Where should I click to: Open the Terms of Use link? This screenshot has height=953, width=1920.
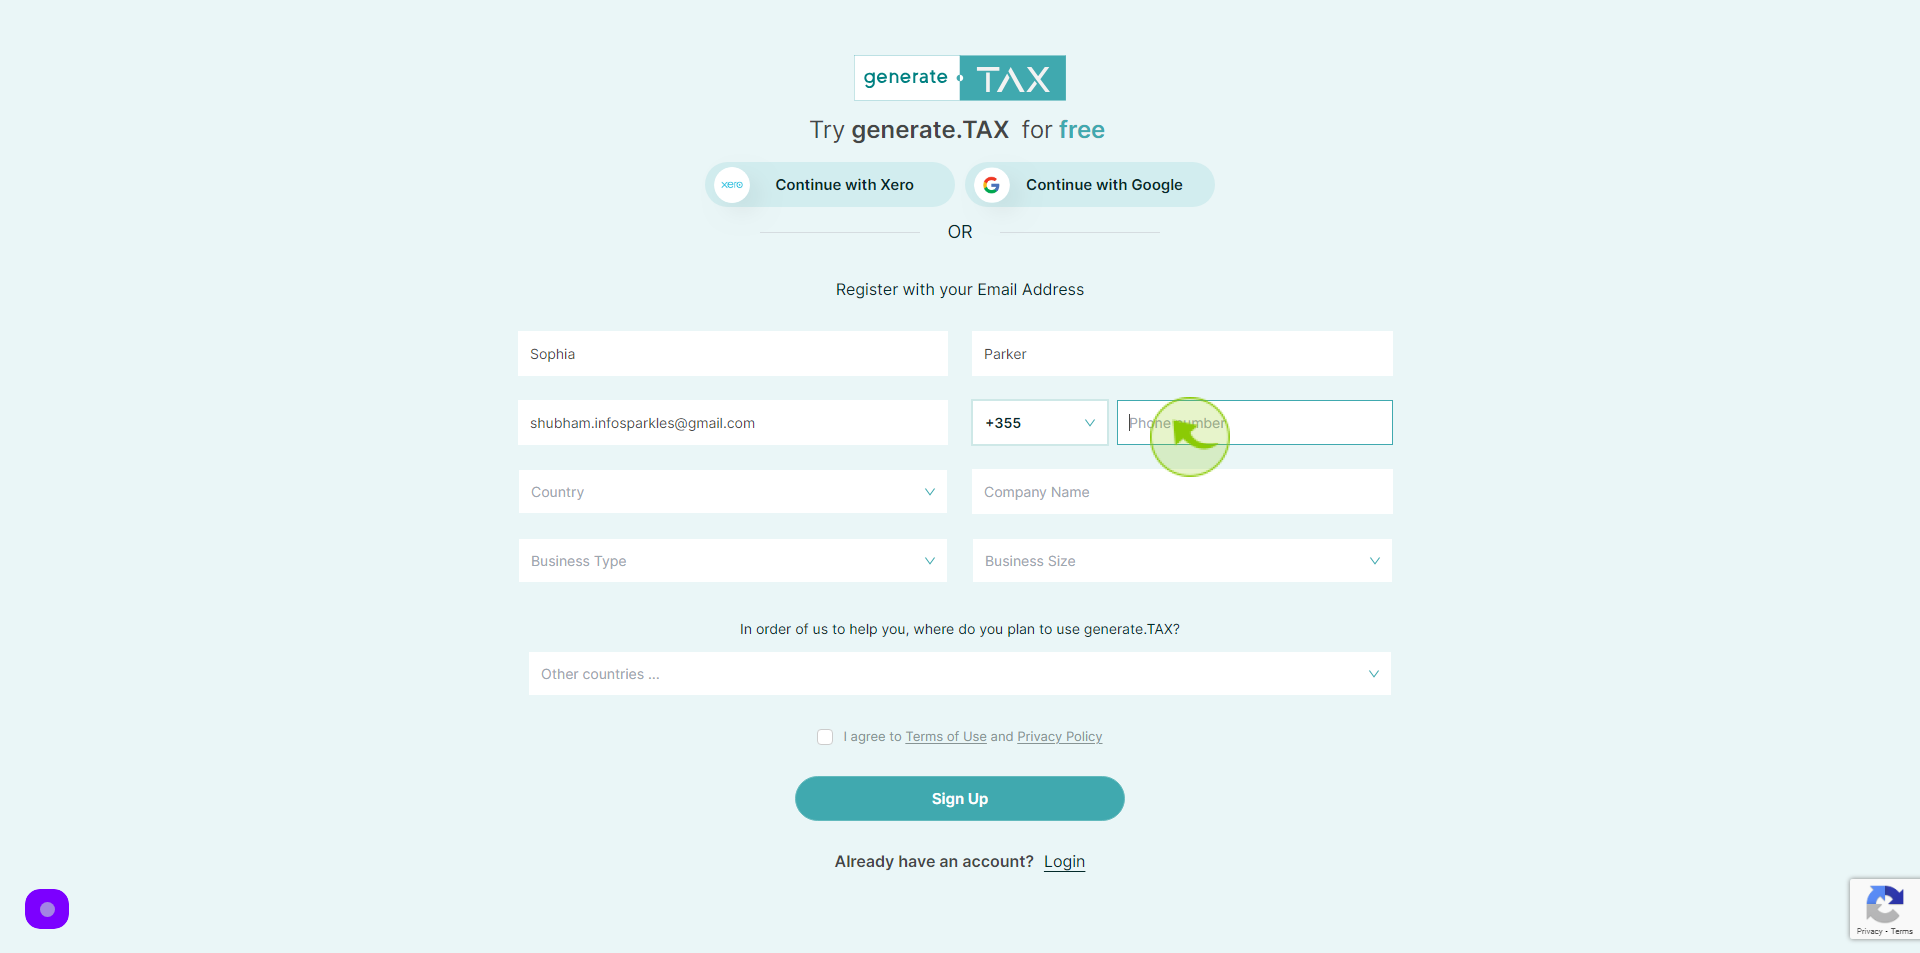946,737
